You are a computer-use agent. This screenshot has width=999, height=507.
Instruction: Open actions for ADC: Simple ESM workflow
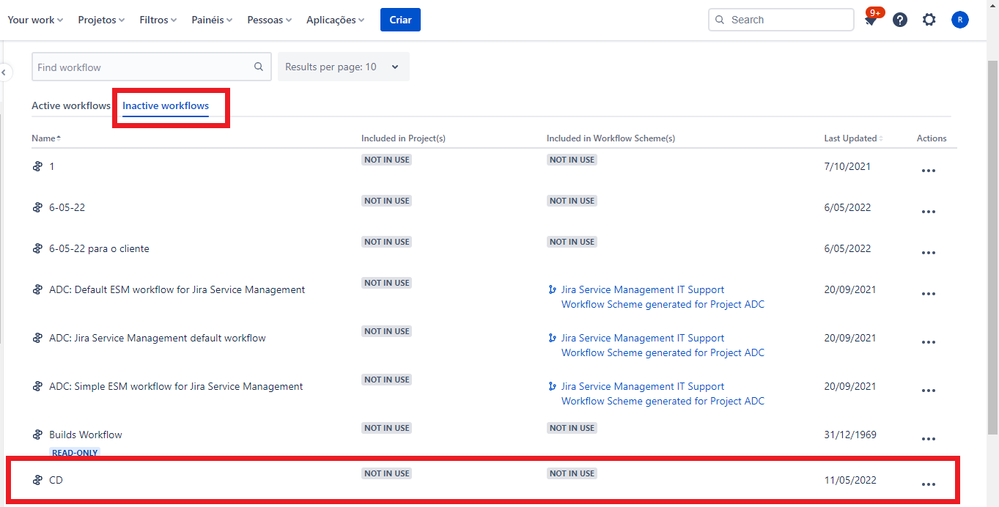(928, 390)
